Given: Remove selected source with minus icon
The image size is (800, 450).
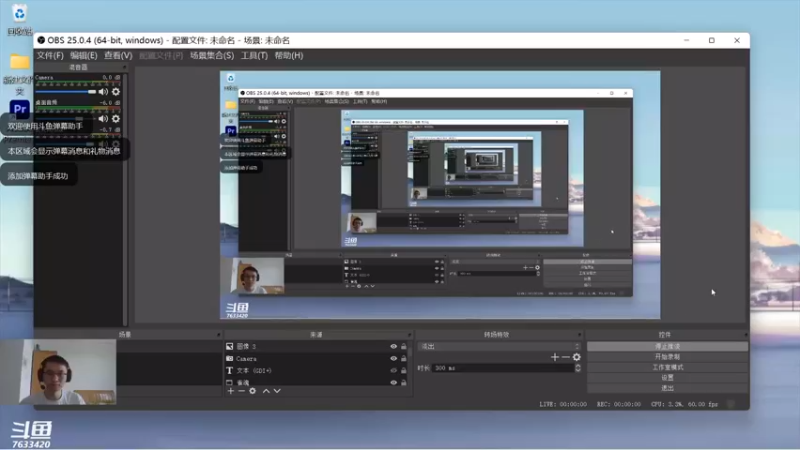Looking at the screenshot, I should (241, 391).
